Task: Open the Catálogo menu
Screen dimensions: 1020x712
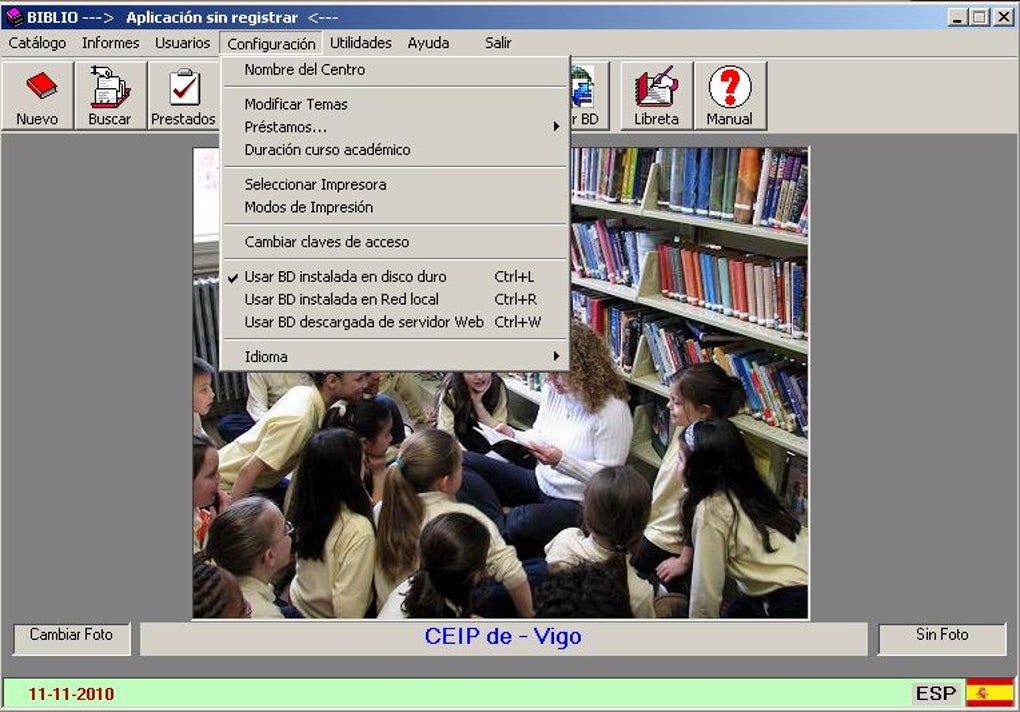Action: click(37, 43)
